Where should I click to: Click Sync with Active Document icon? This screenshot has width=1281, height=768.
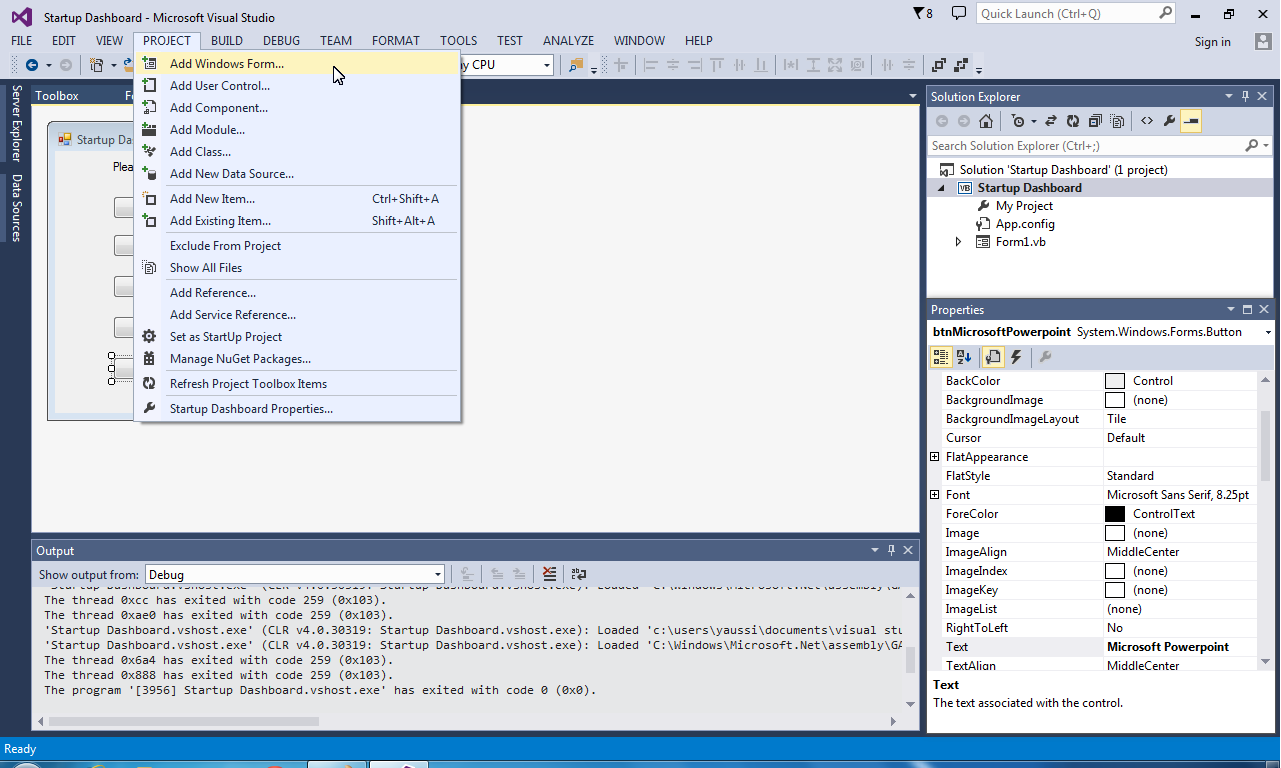coord(1051,121)
